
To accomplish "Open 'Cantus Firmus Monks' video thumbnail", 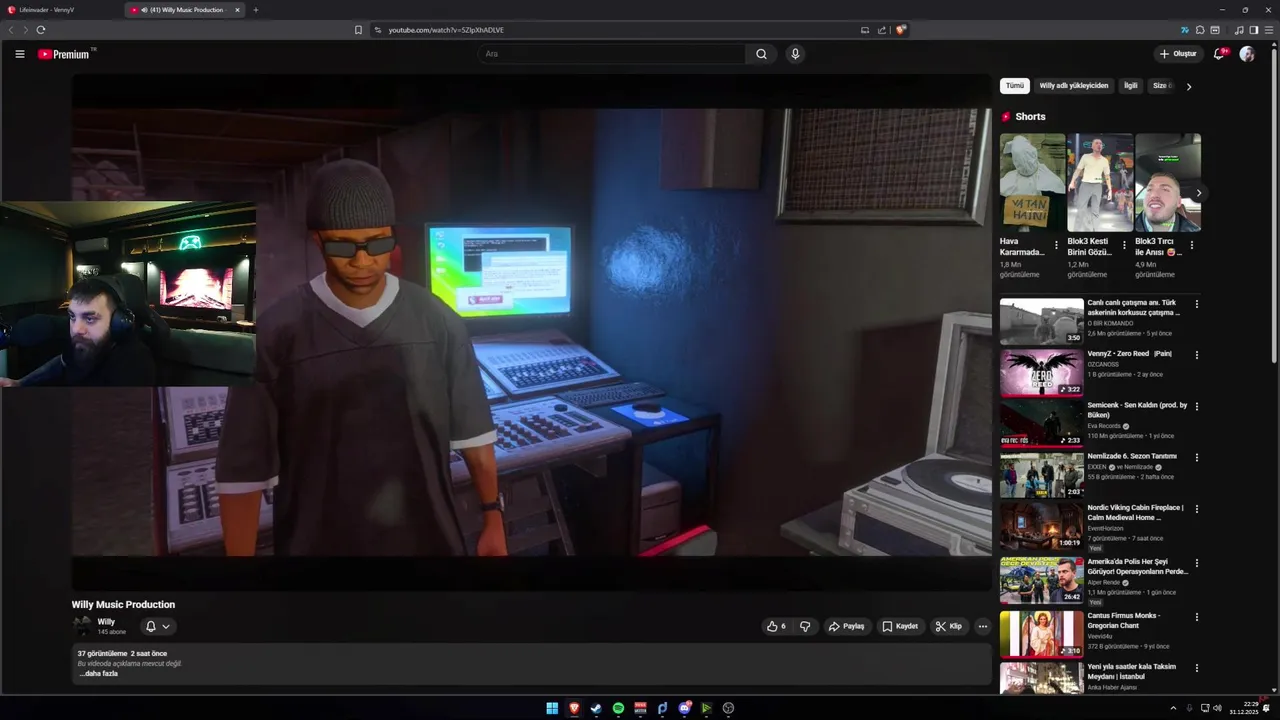I will tap(1041, 634).
